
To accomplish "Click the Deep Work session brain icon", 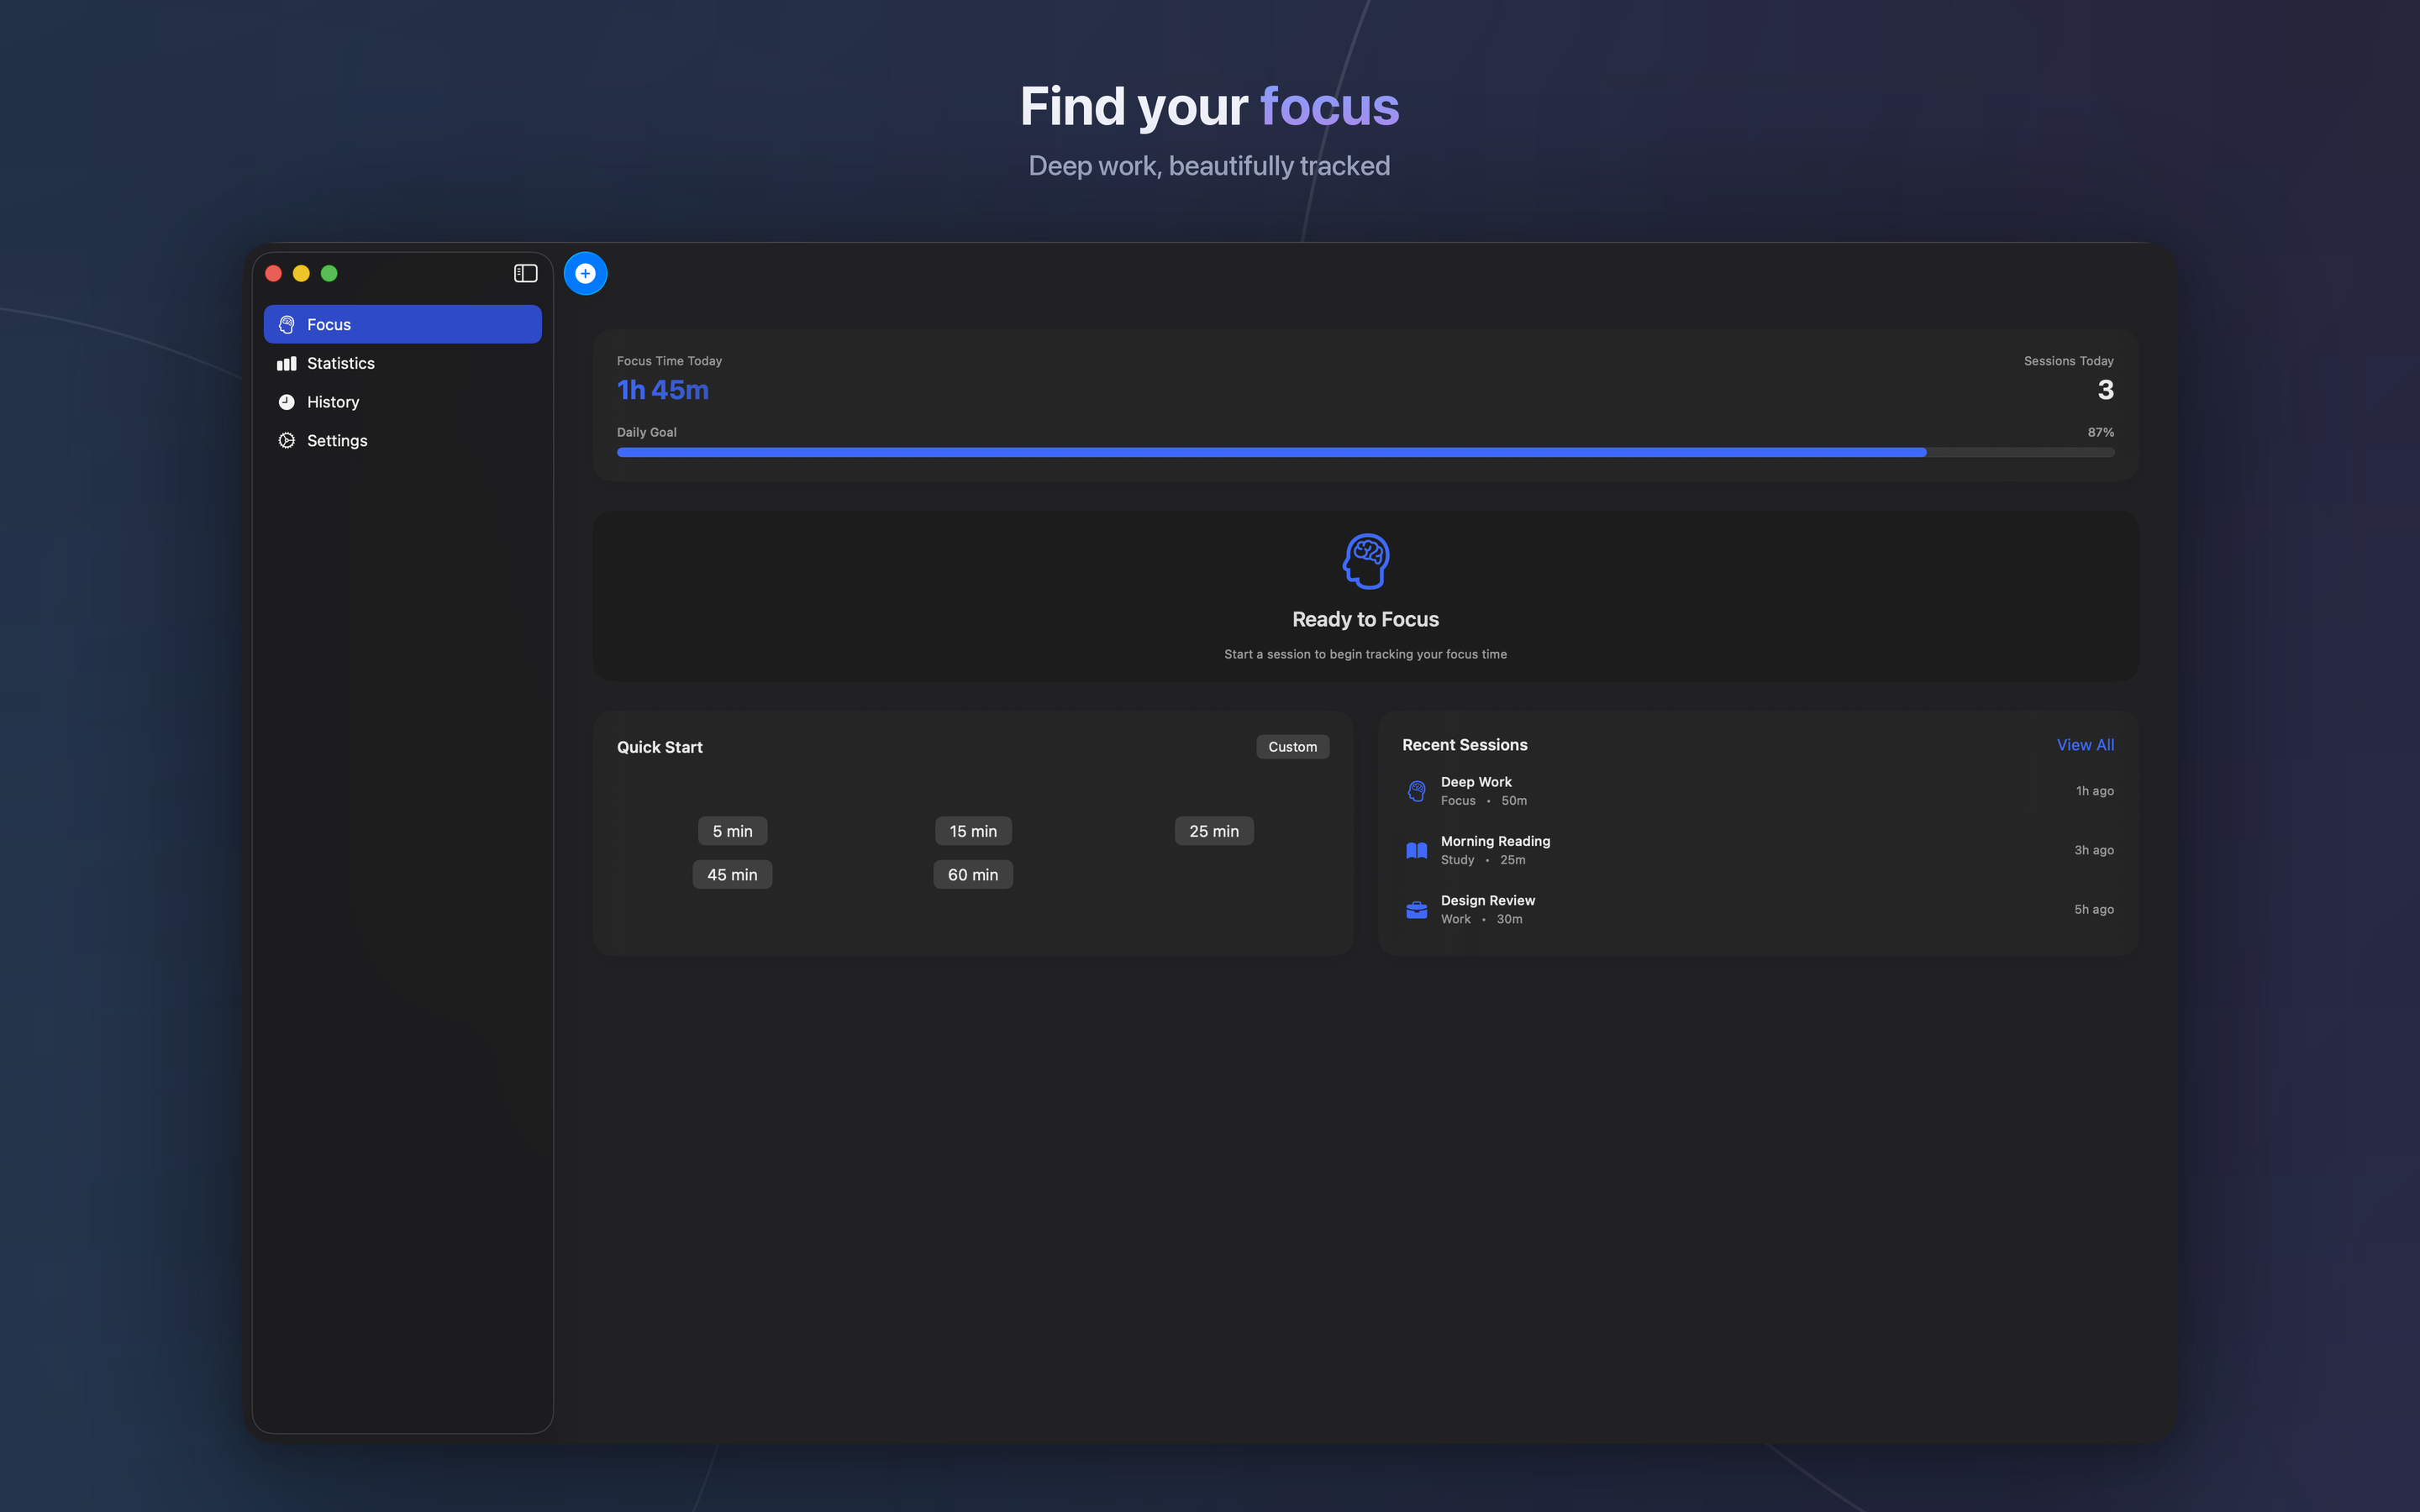I will click(1416, 791).
